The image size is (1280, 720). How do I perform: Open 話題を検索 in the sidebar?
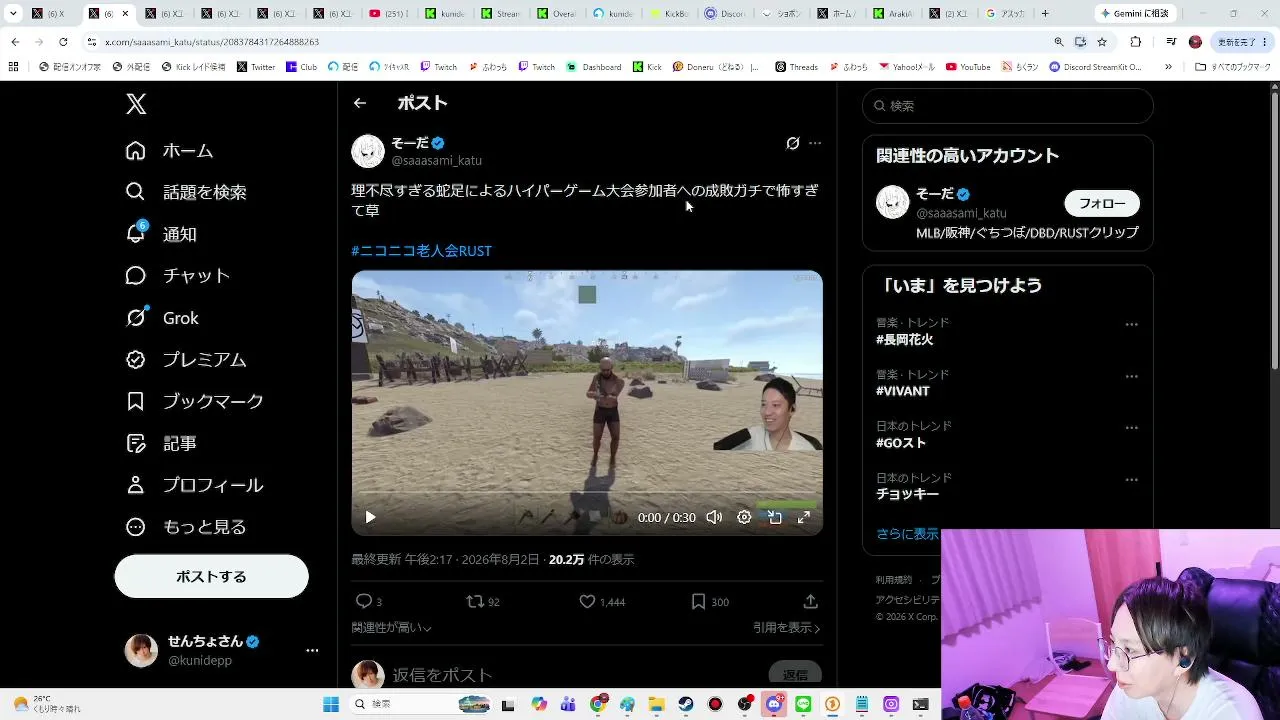[x=186, y=192]
